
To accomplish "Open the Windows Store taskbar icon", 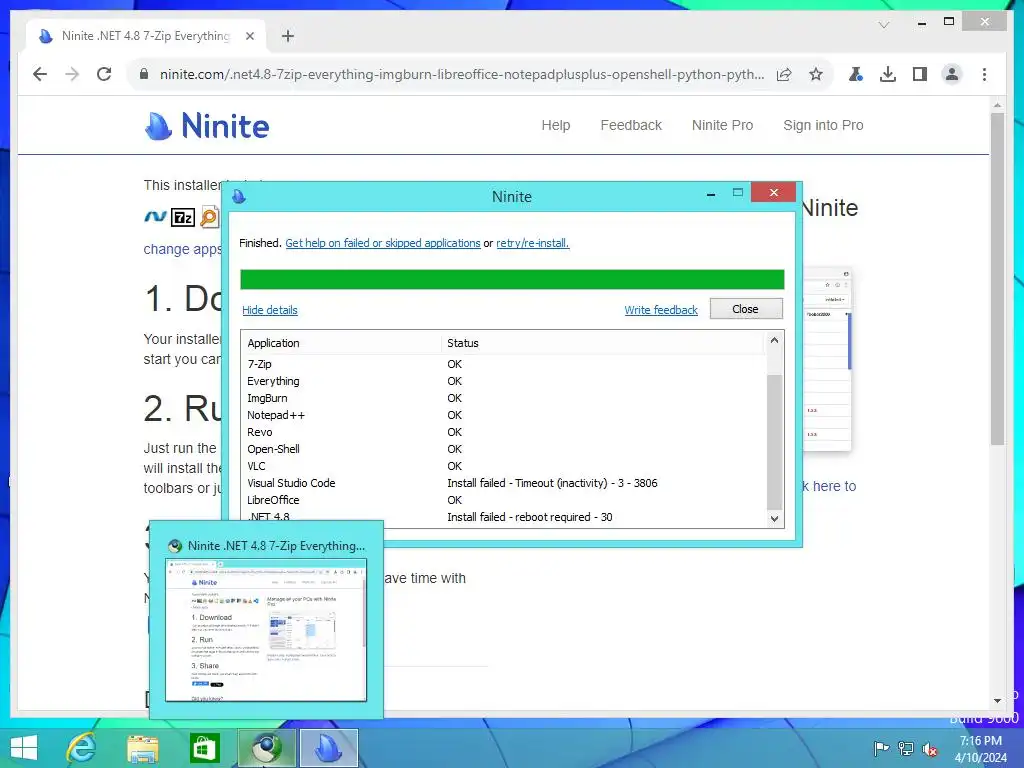I will 204,748.
